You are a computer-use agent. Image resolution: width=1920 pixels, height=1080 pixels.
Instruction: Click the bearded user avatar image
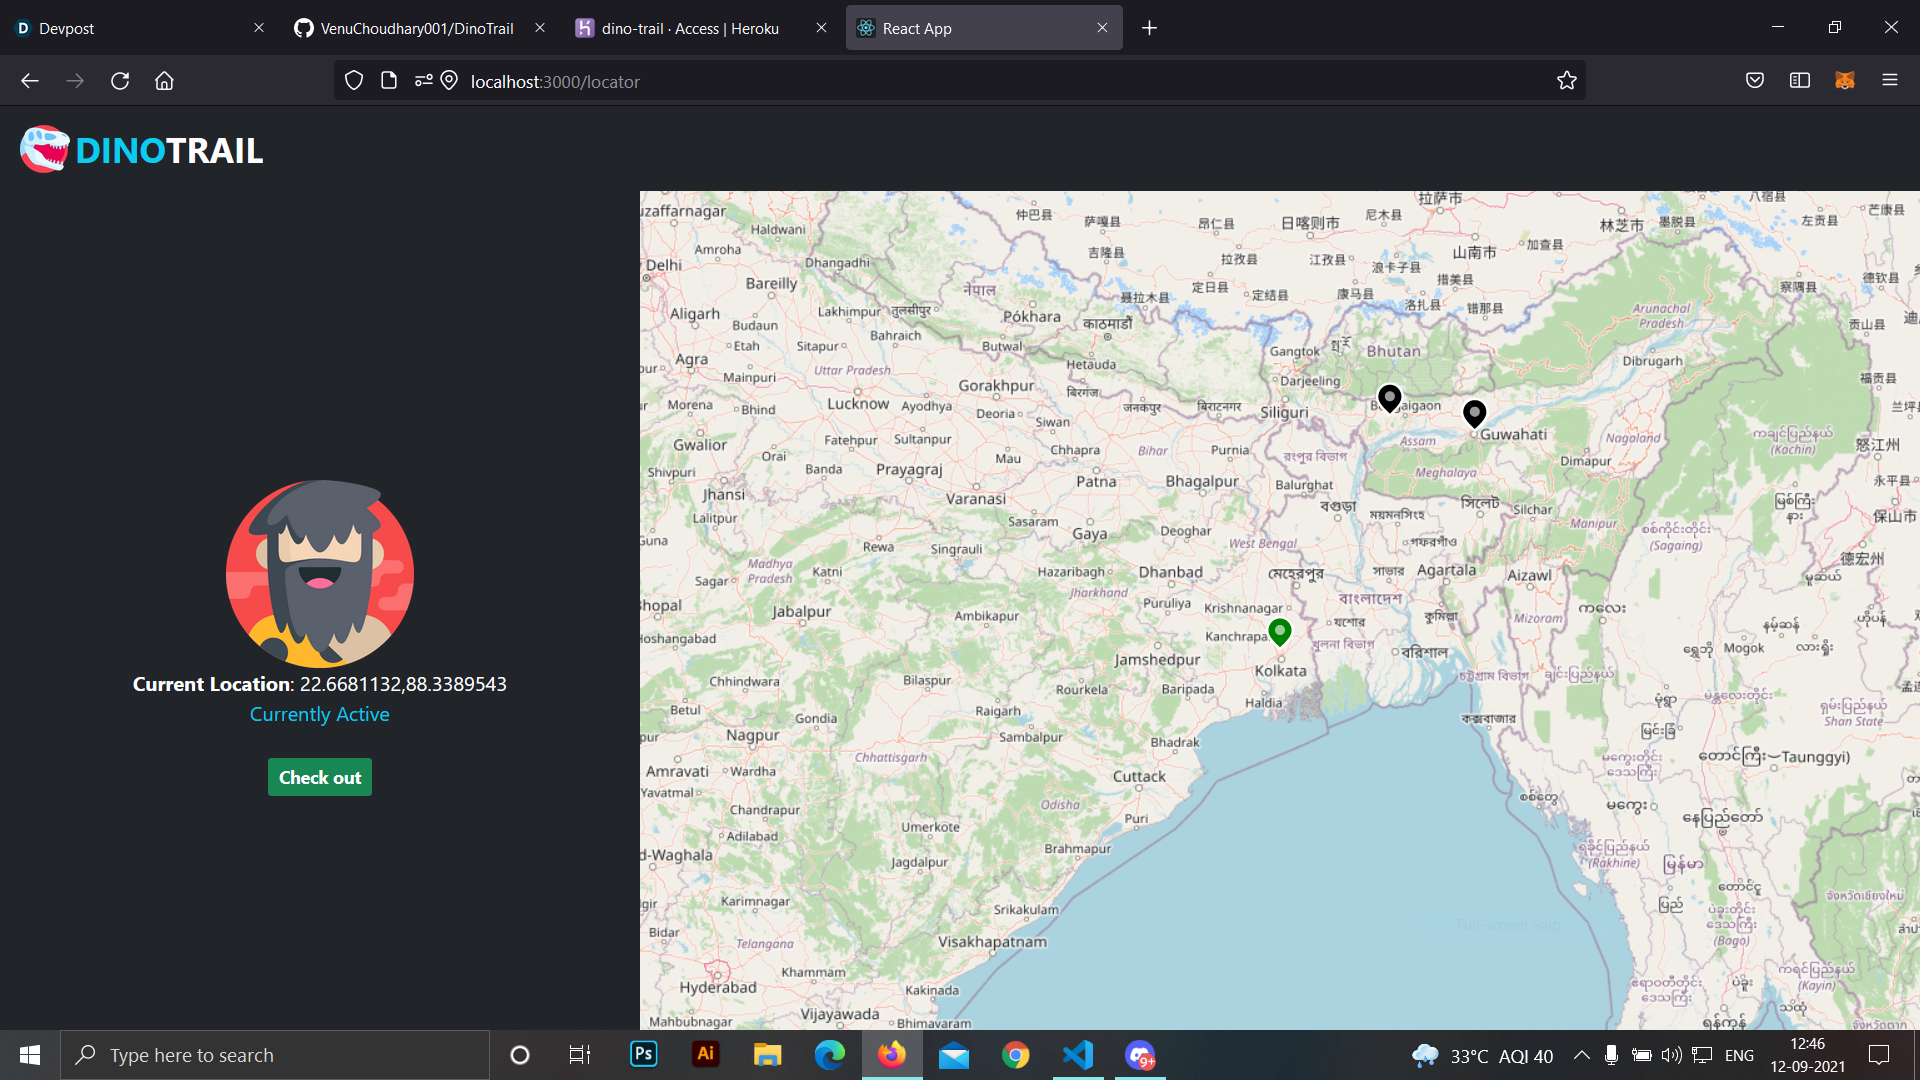(319, 574)
